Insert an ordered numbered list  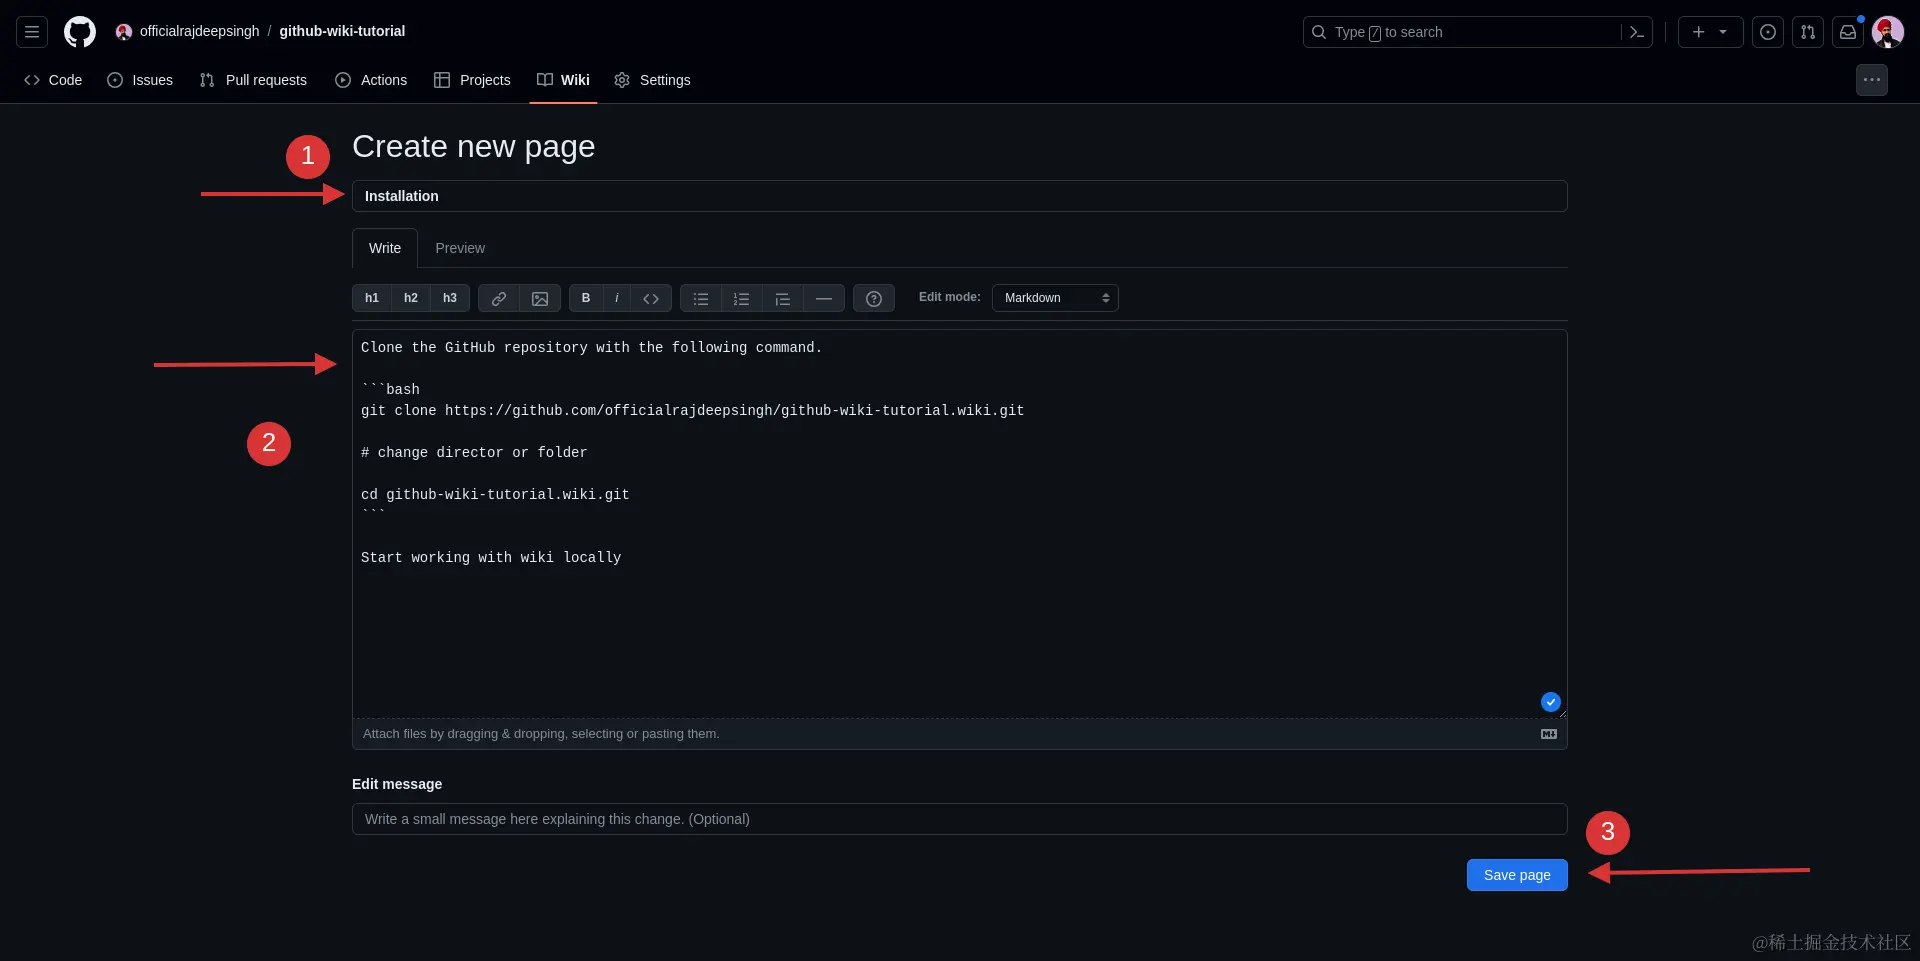tap(742, 298)
